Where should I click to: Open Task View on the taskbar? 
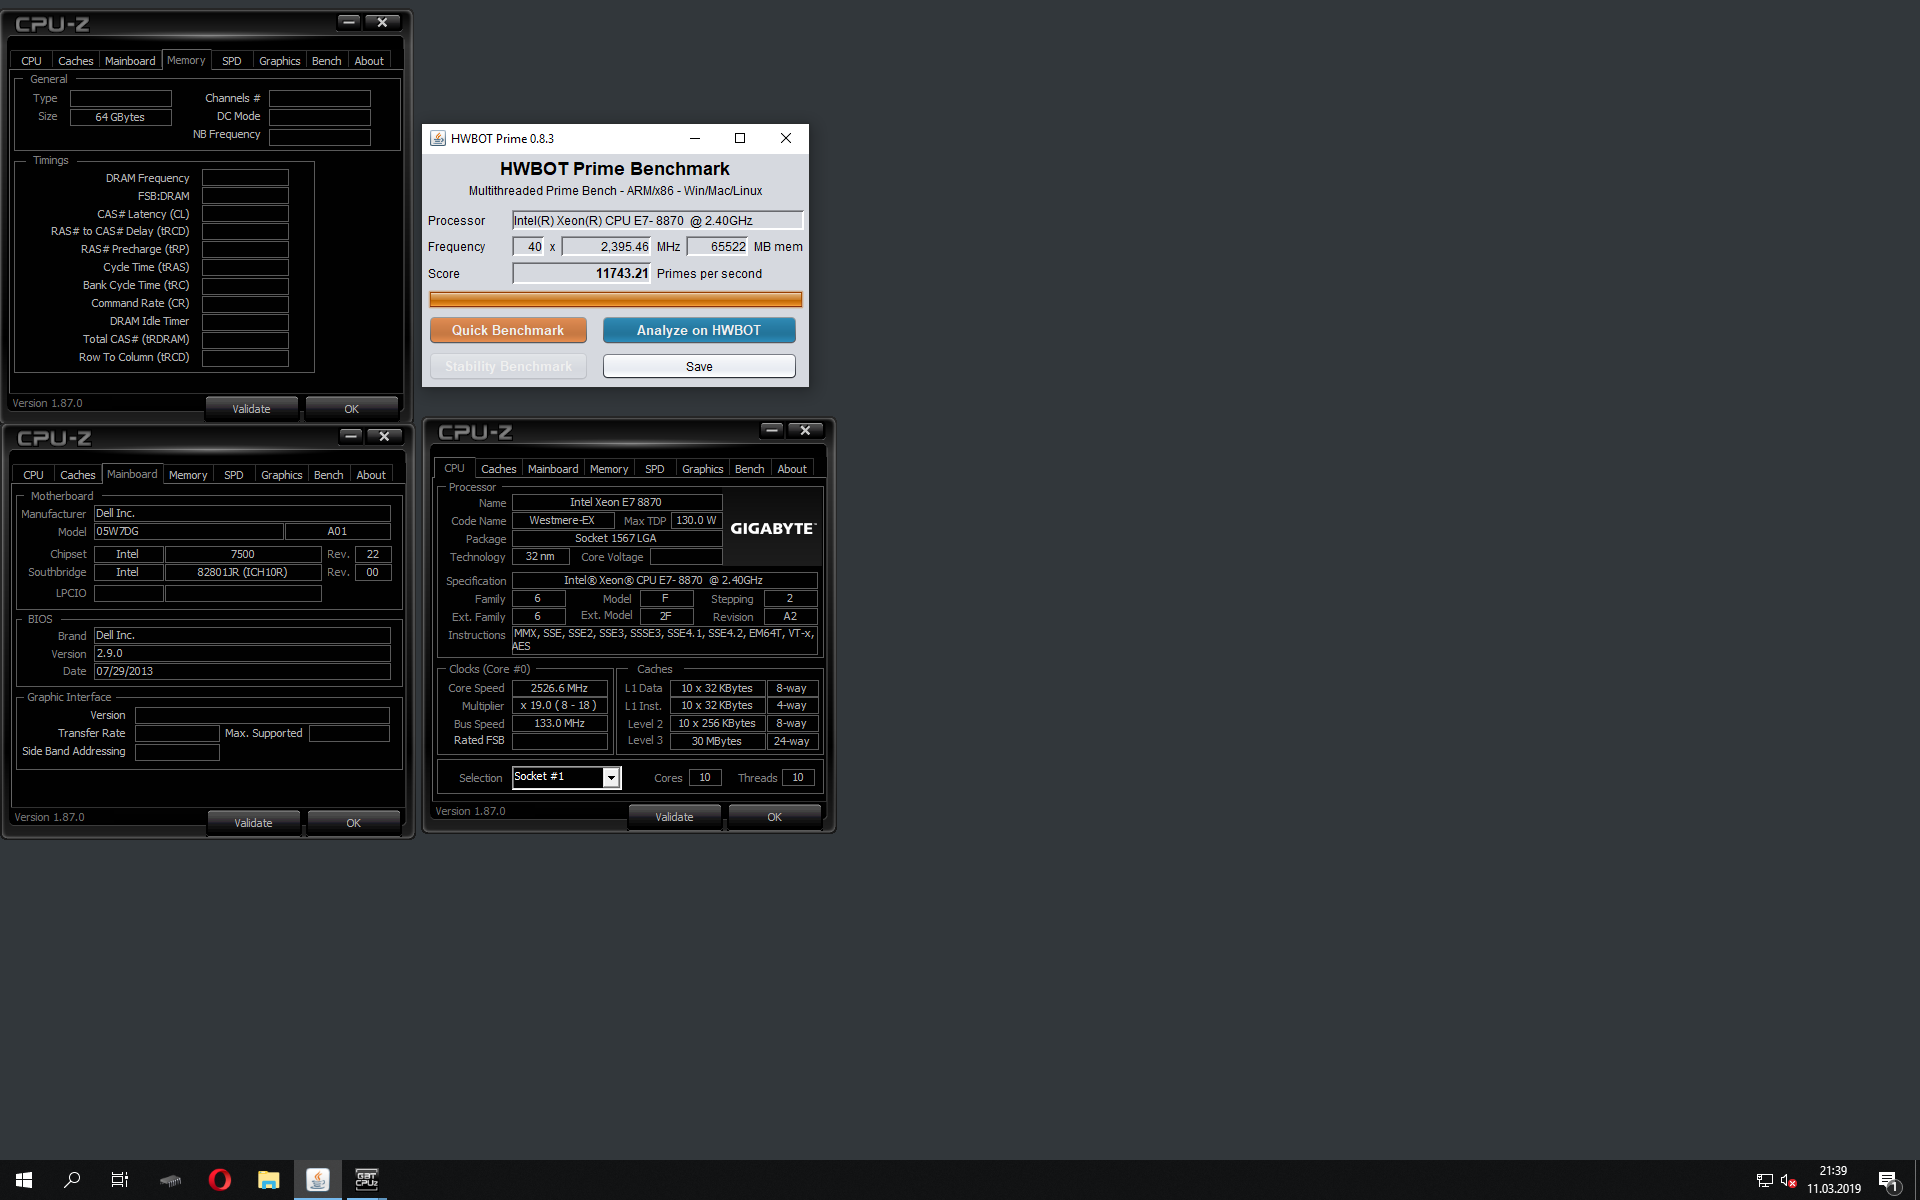pos(120,1180)
